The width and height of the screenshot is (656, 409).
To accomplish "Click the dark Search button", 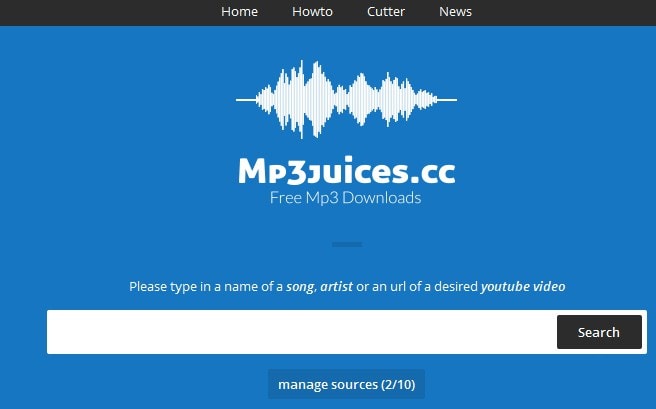I will click(599, 332).
